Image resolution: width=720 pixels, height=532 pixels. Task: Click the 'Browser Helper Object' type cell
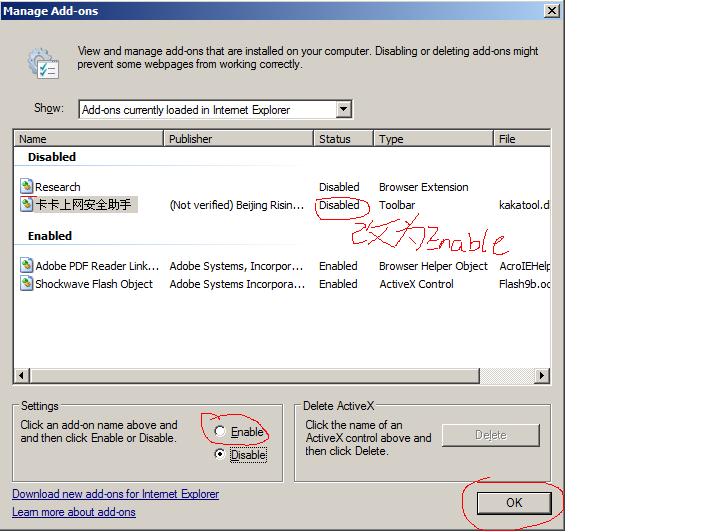(x=433, y=266)
